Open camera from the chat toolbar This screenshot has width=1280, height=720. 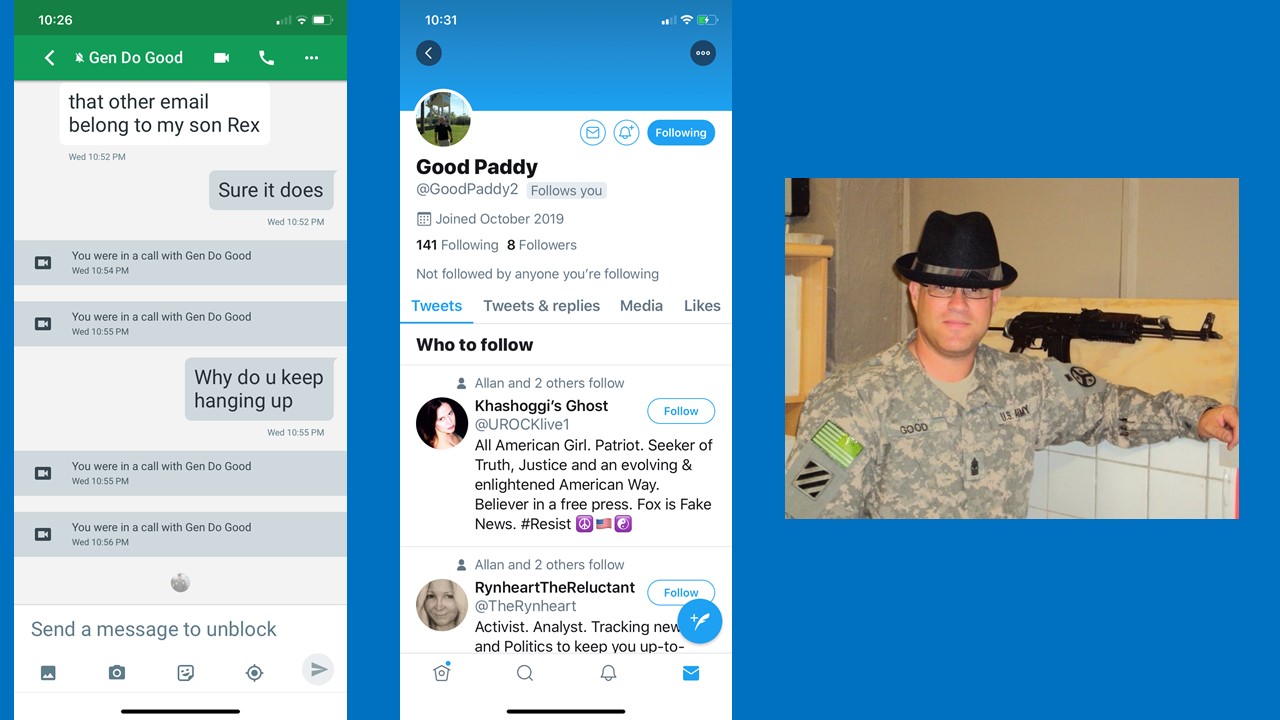click(x=117, y=673)
